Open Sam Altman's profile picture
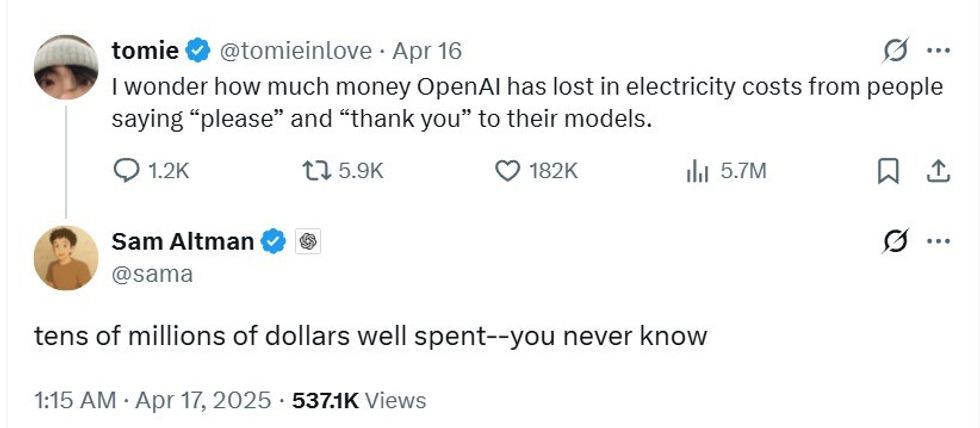The height and width of the screenshot is (428, 980). [x=66, y=258]
